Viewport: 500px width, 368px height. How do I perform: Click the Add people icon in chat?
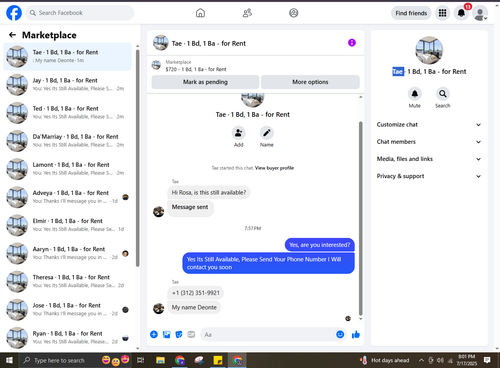238,133
